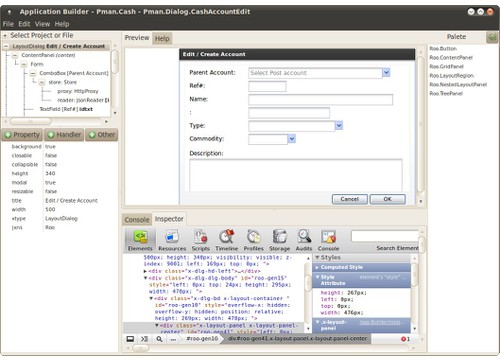Click the plus icon beside Select Project or File
Image resolution: width=500 pixels, height=360 pixels.
(x=5, y=35)
